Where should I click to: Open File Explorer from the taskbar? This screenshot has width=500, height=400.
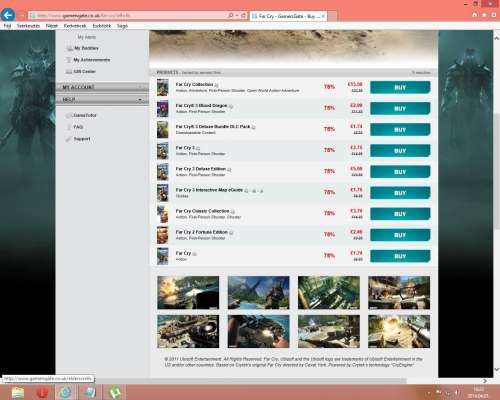tap(18, 392)
